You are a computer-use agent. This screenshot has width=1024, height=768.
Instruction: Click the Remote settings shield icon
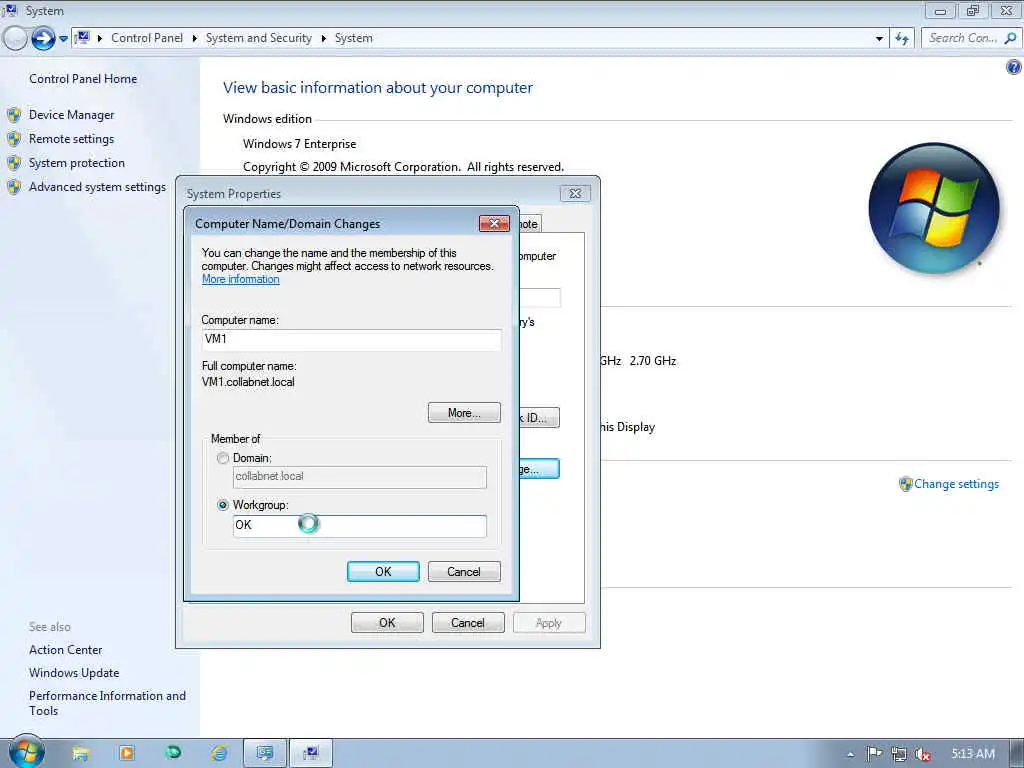click(14, 139)
